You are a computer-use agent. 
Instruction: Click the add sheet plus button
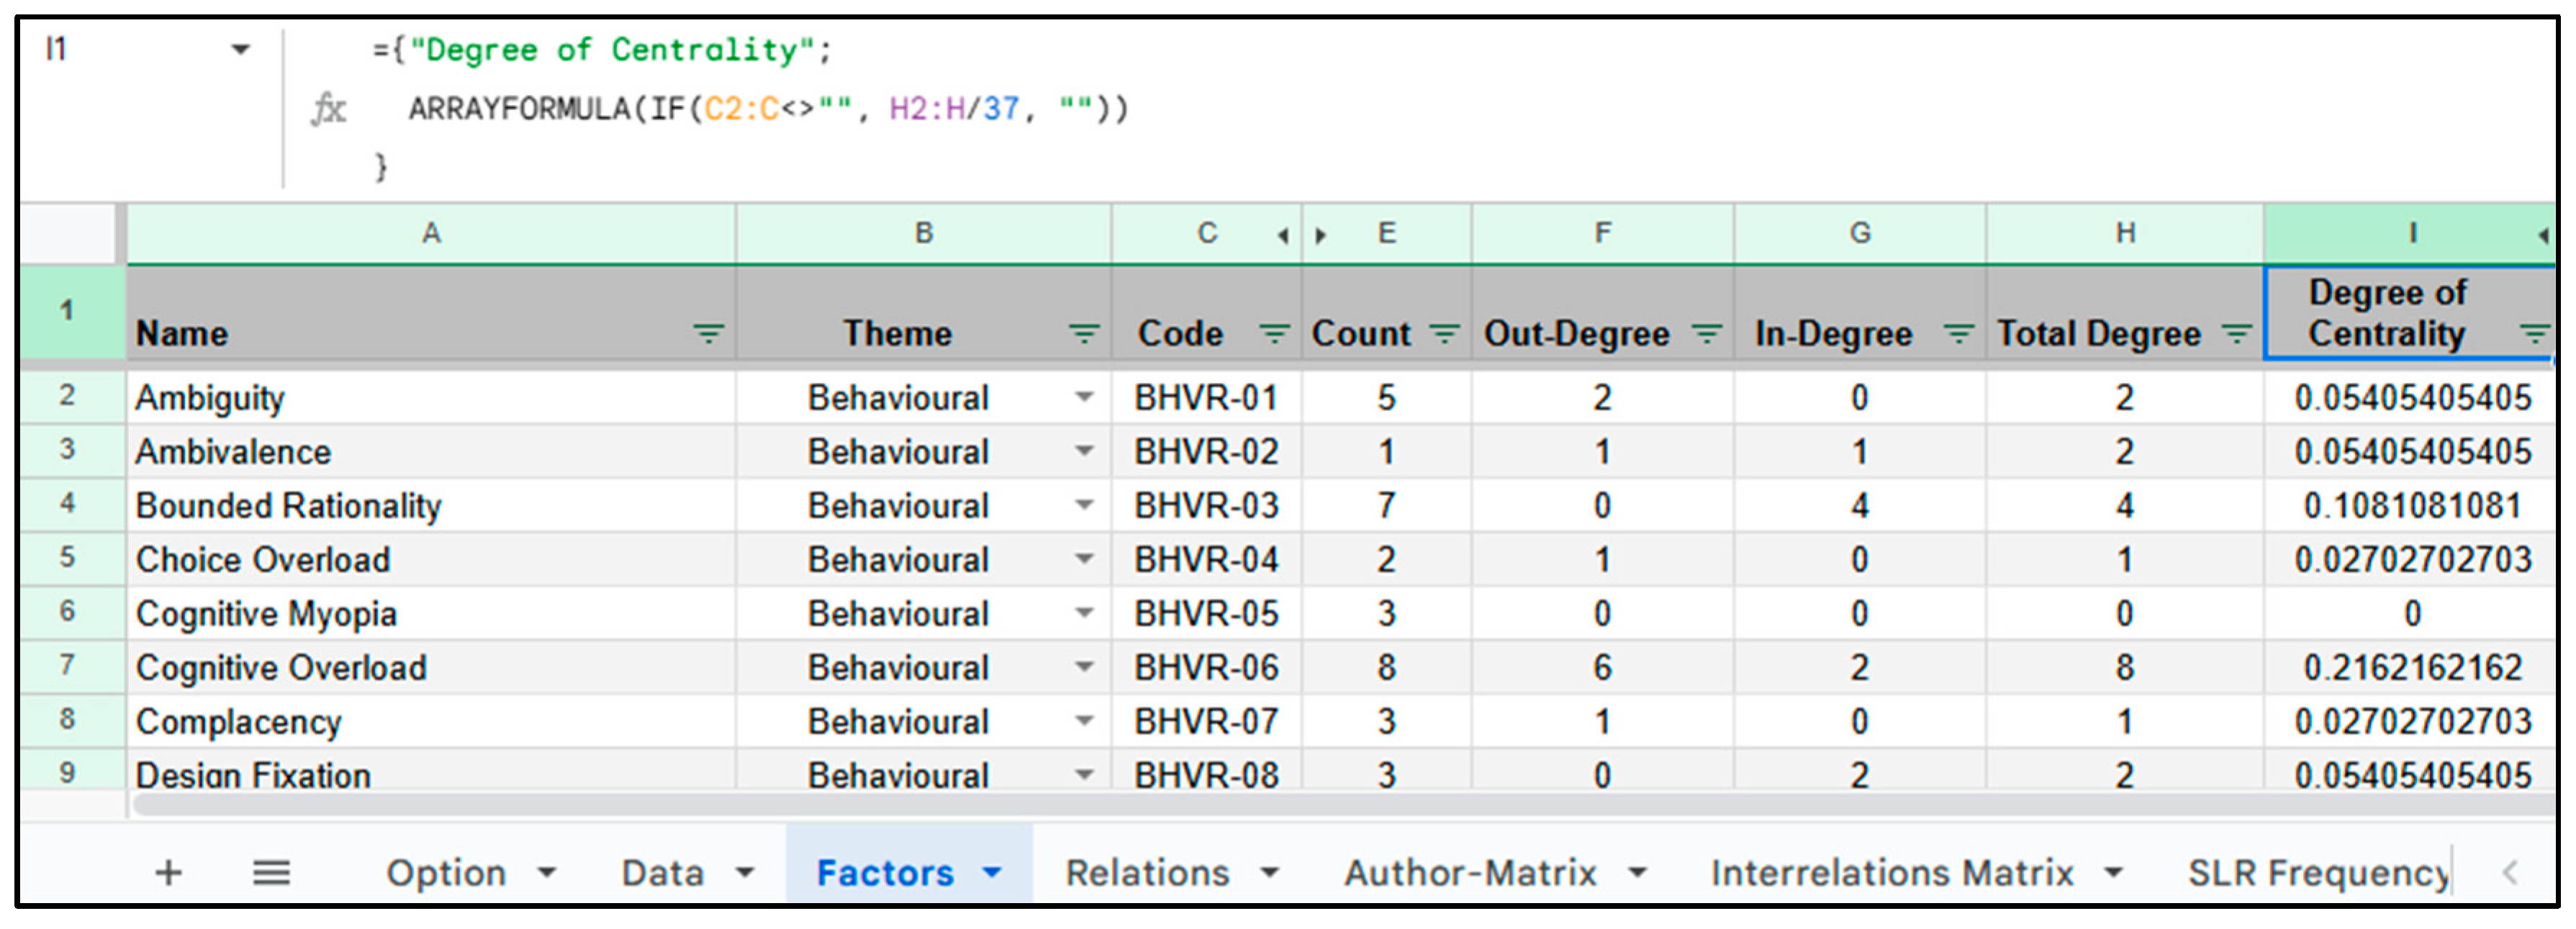169,873
